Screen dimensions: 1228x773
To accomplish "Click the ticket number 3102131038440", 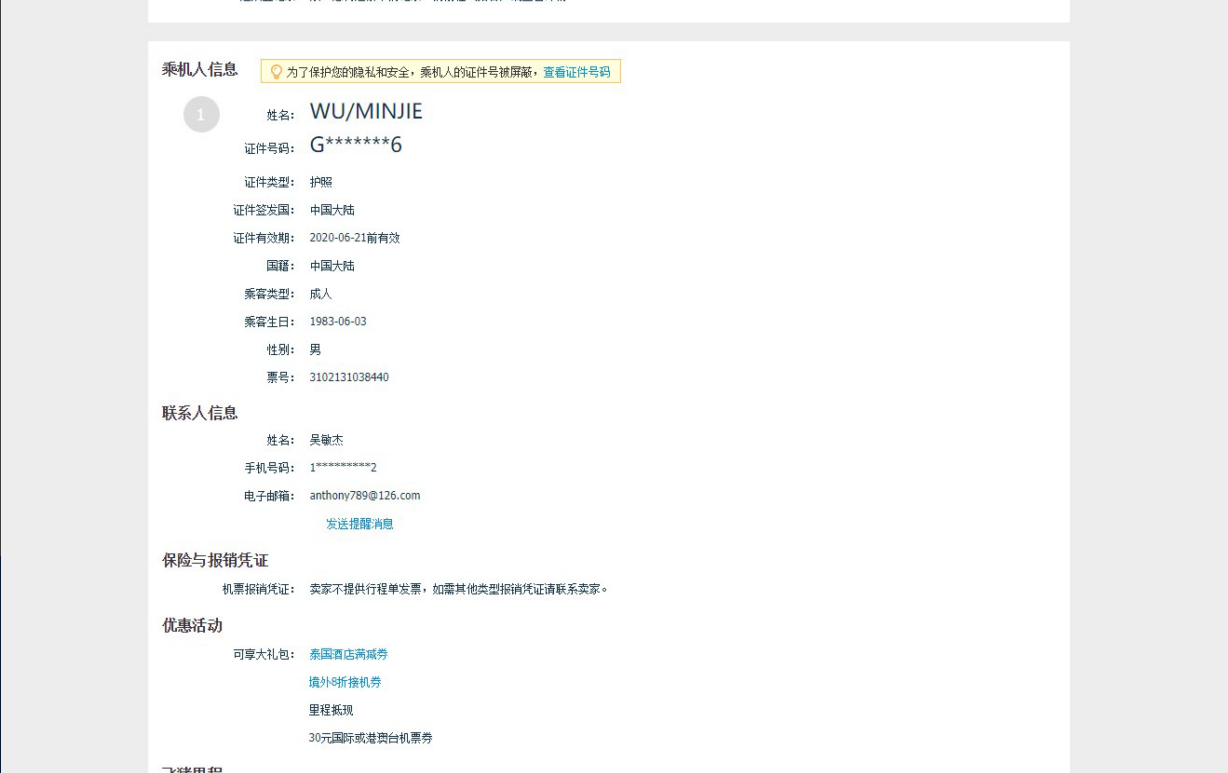I will [x=349, y=378].
